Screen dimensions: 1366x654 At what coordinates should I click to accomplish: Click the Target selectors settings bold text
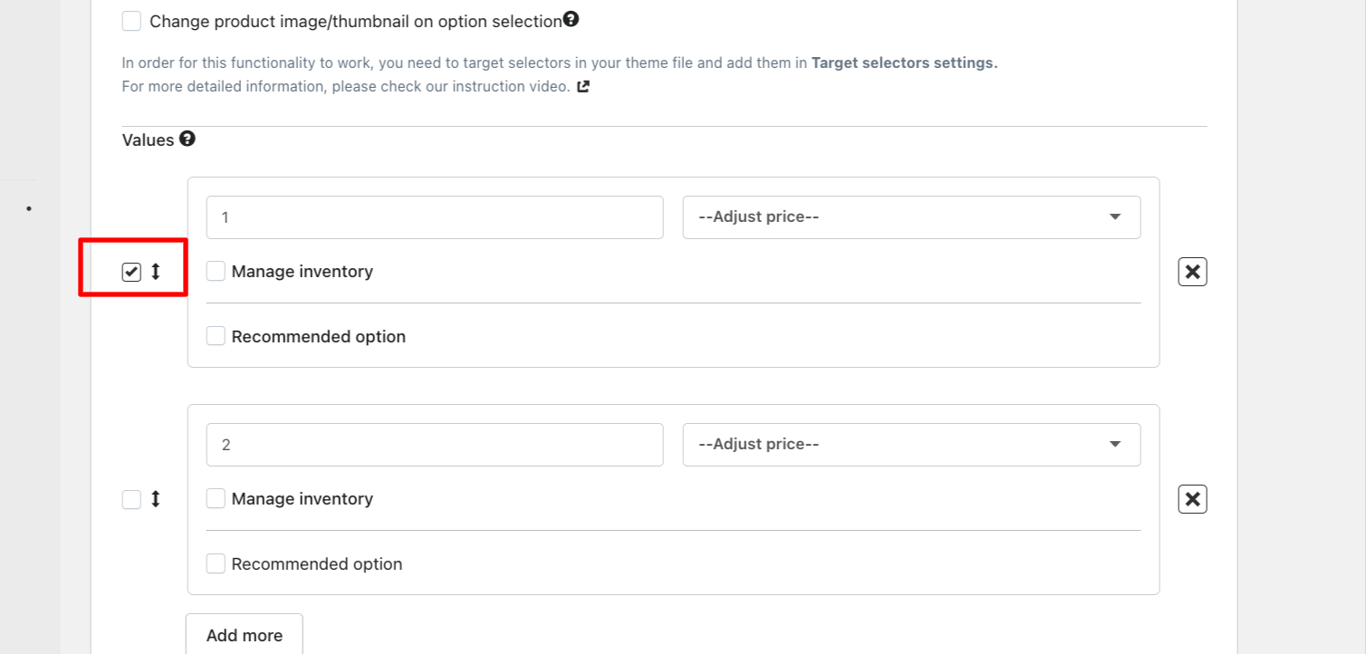pyautogui.click(x=904, y=63)
